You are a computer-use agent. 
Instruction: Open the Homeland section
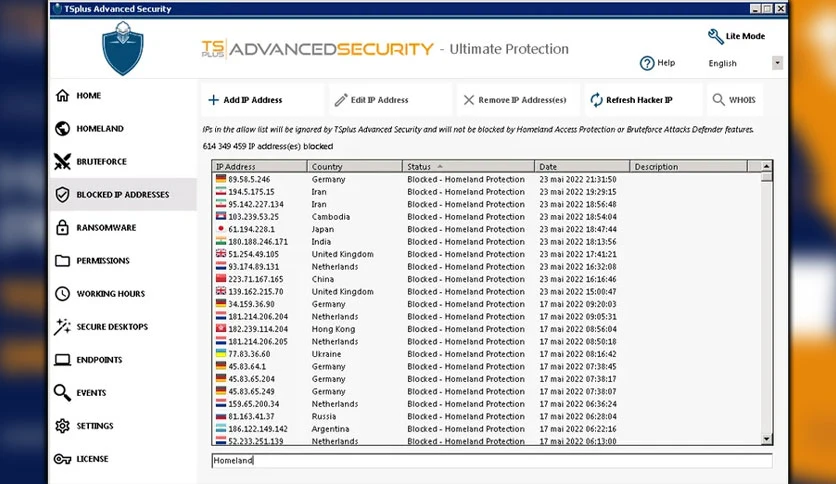[x=123, y=128]
